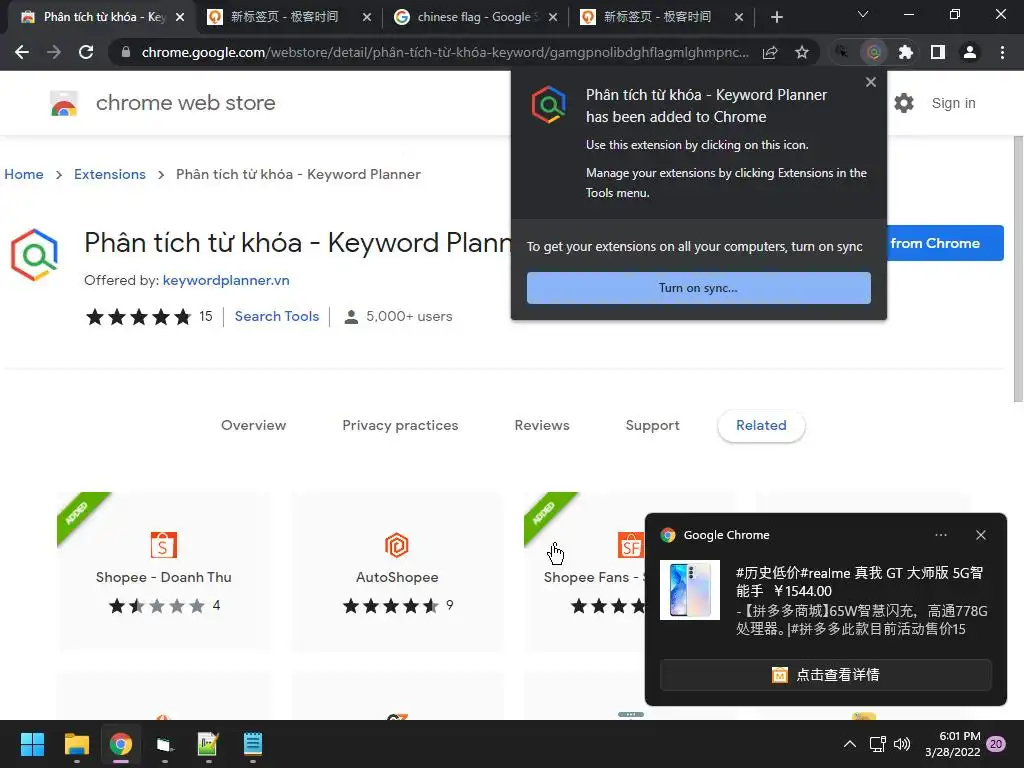Open Search Tools category link

tap(277, 316)
